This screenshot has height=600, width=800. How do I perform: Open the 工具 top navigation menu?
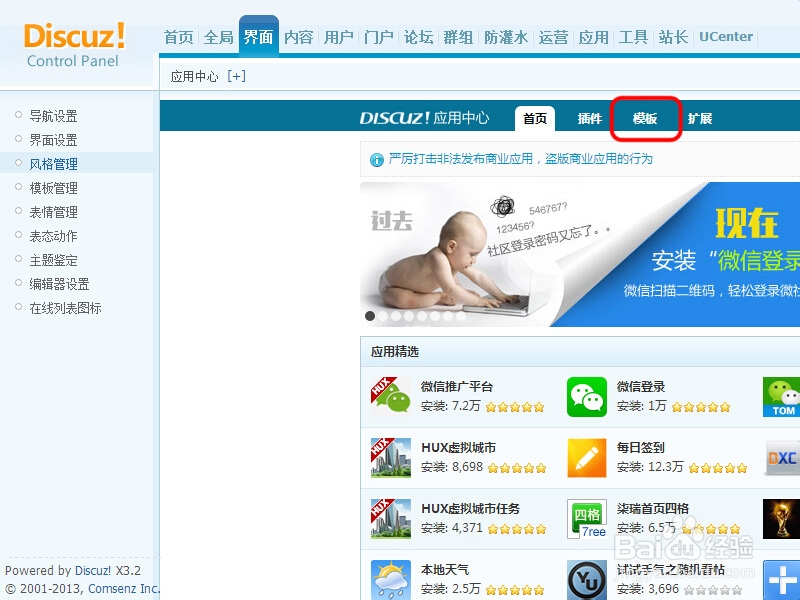pyautogui.click(x=633, y=37)
